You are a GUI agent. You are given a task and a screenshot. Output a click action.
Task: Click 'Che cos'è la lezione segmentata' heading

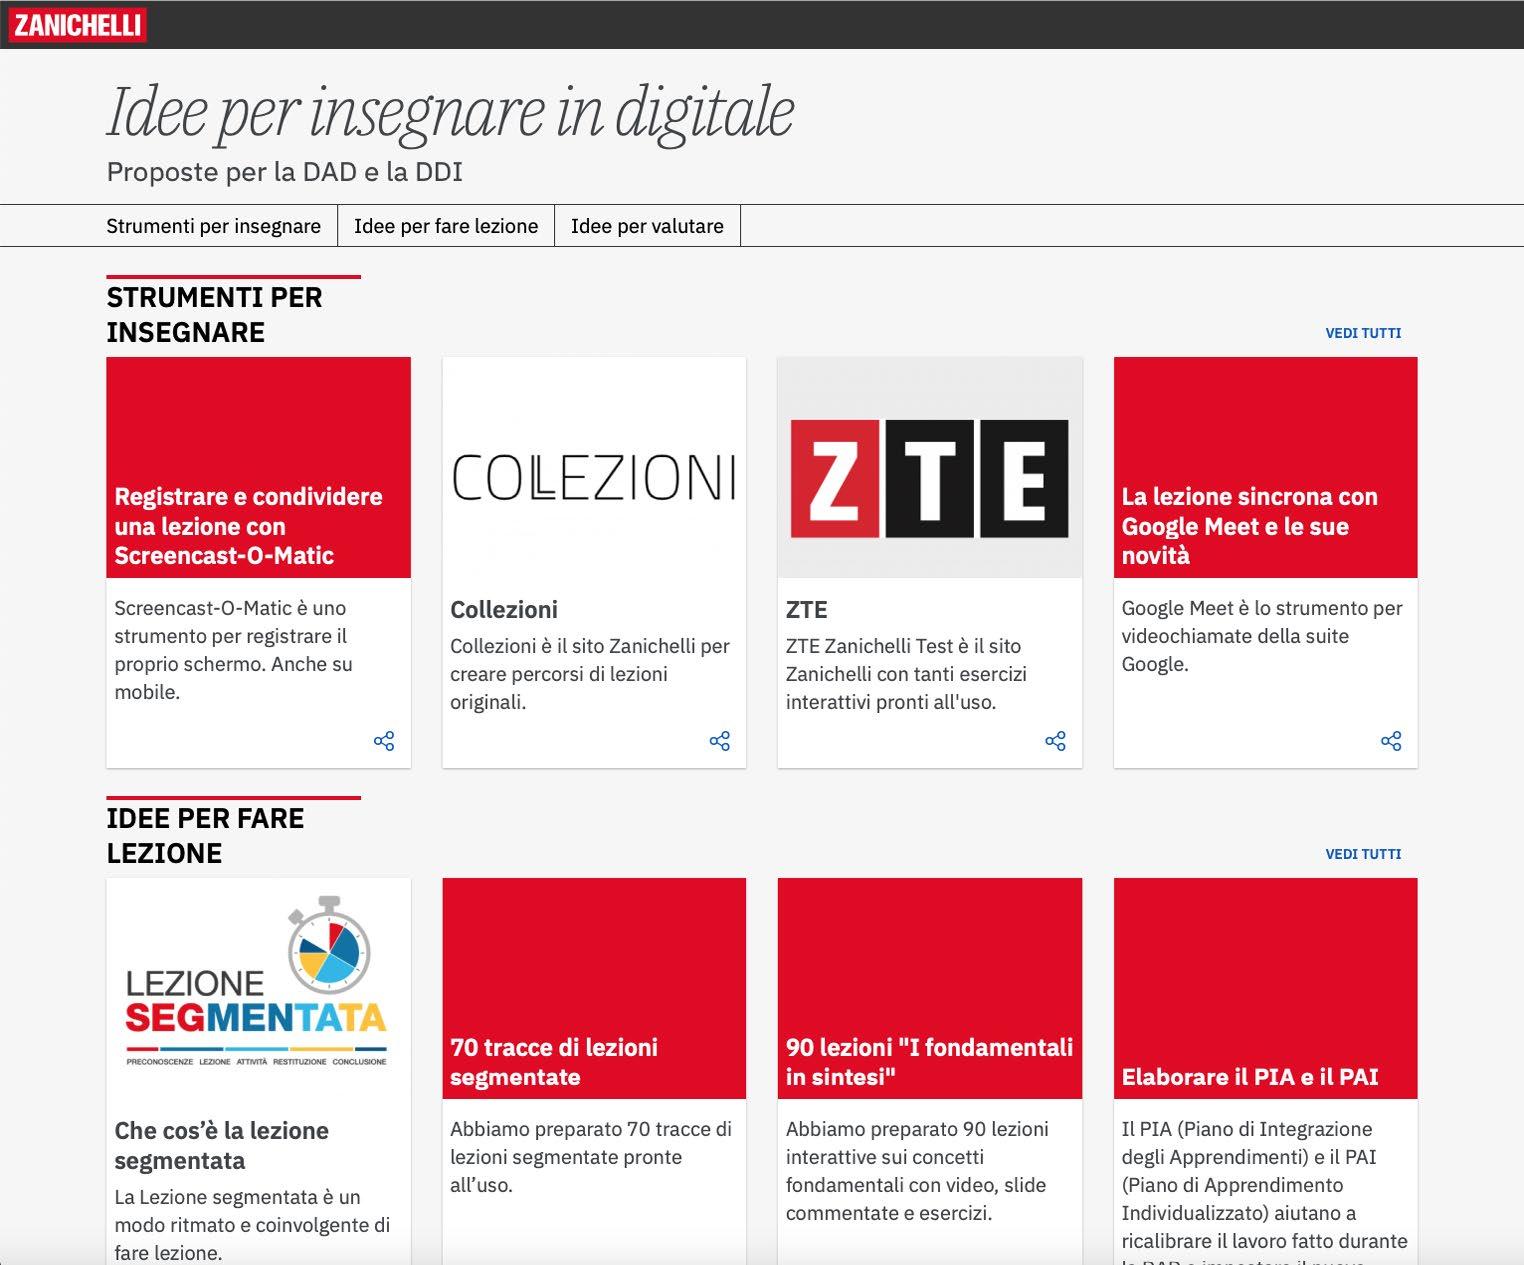(222, 1146)
